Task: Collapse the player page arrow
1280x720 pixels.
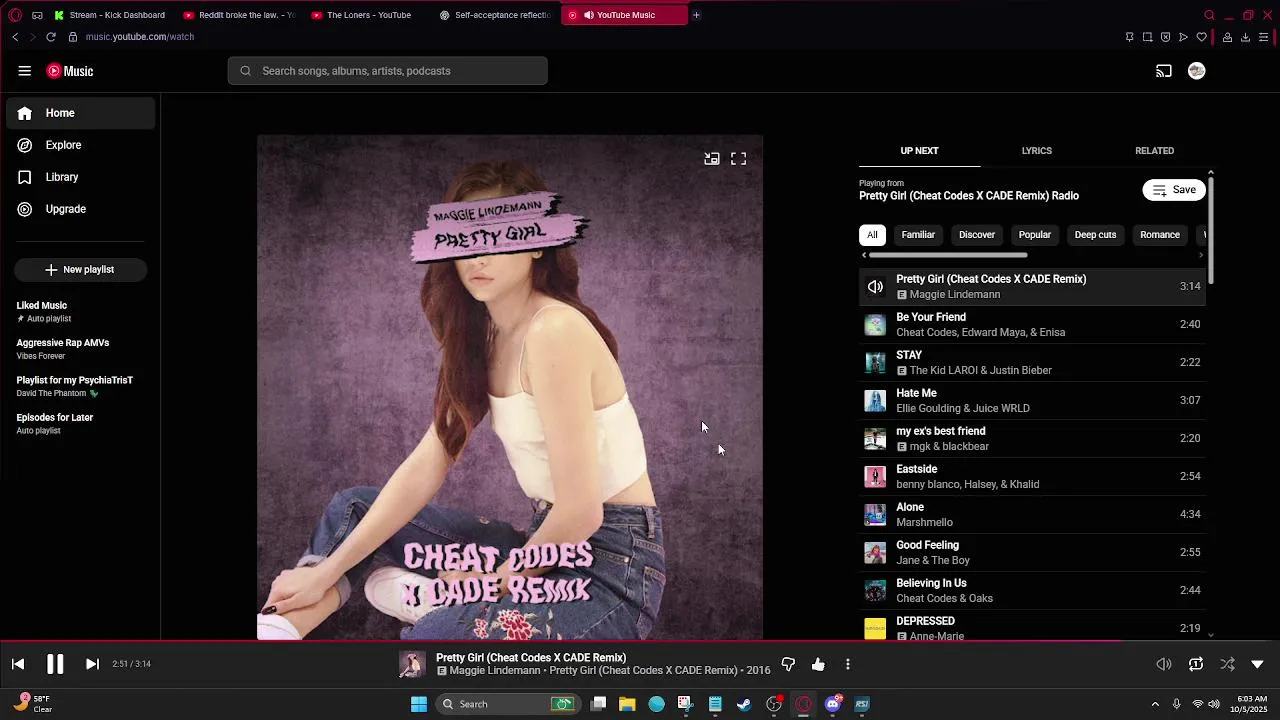Action: coord(1258,664)
